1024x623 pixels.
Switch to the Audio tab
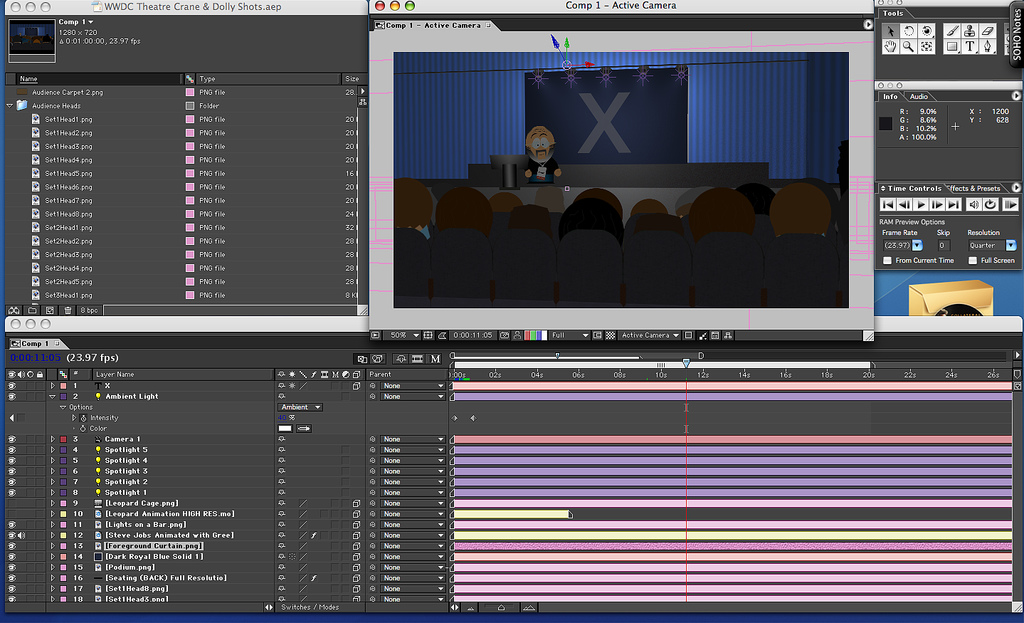[919, 97]
